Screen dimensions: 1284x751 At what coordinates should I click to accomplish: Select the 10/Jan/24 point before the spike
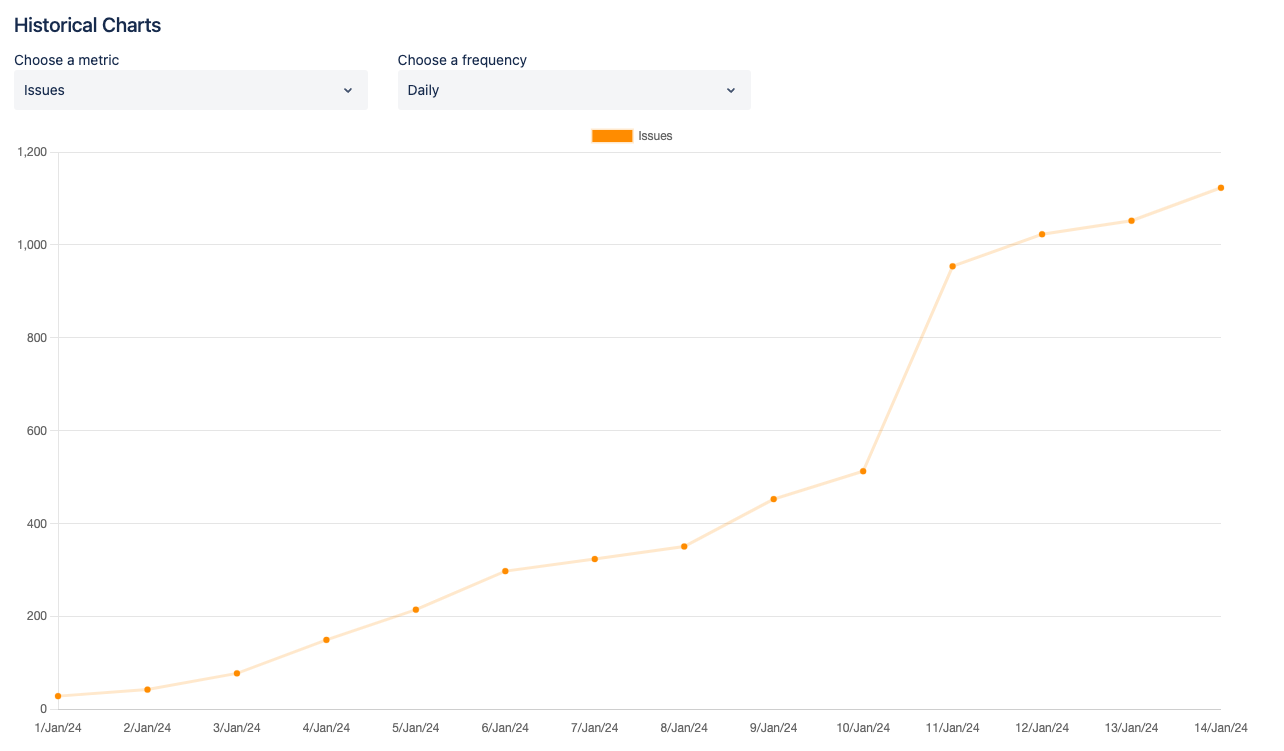[x=863, y=471]
